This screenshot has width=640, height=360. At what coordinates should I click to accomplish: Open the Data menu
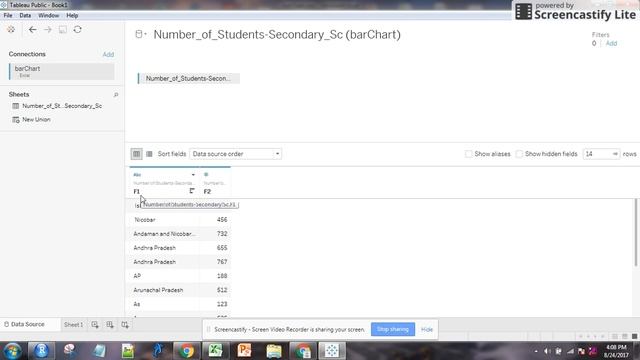coord(25,16)
